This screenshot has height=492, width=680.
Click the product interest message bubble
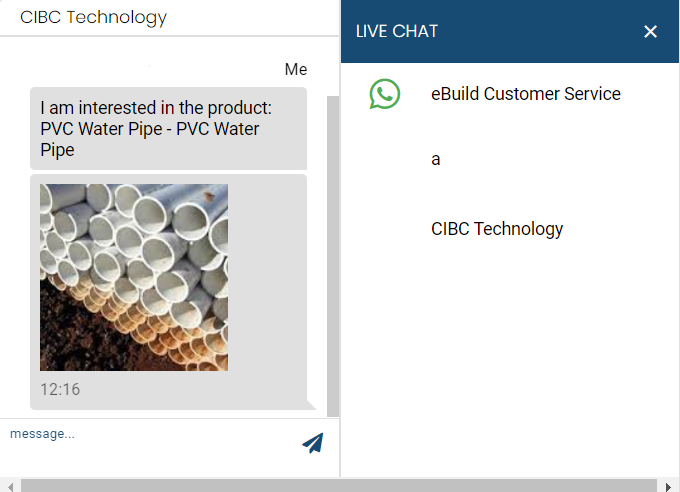(168, 129)
